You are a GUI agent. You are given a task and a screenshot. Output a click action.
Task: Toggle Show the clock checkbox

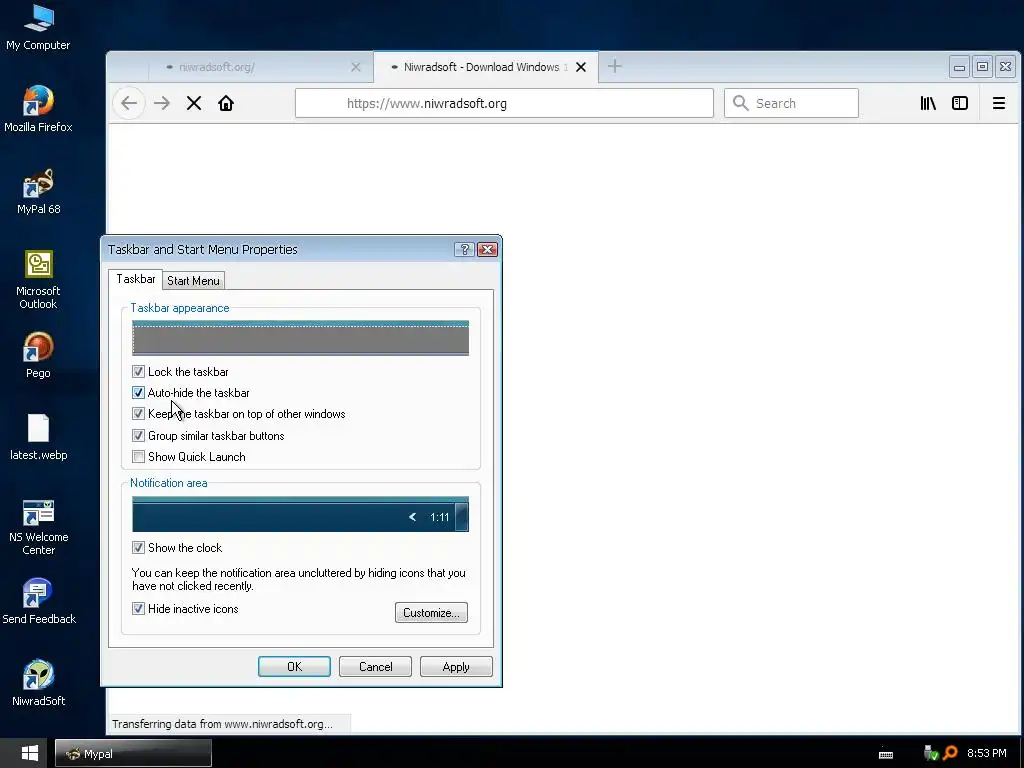pos(138,547)
